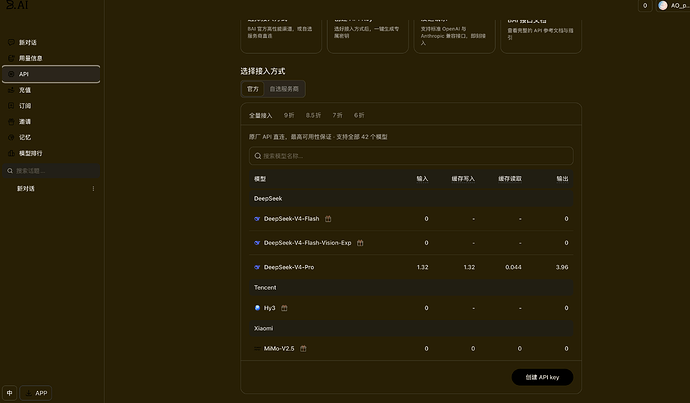Open card about 查看完整的 API 参考文档
The image size is (690, 403).
[541, 36]
